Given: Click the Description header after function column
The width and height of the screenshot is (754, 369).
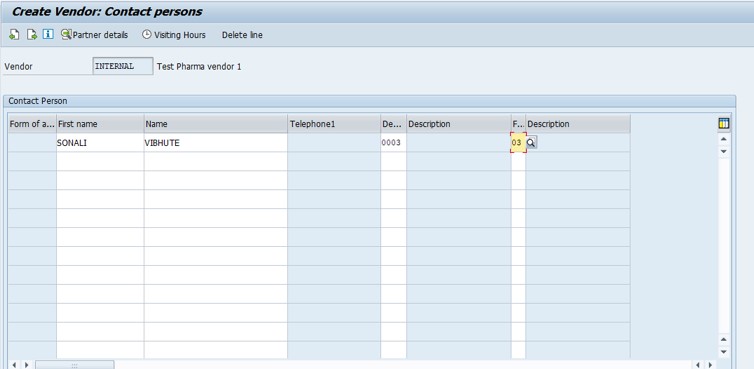Looking at the screenshot, I should pyautogui.click(x=578, y=124).
